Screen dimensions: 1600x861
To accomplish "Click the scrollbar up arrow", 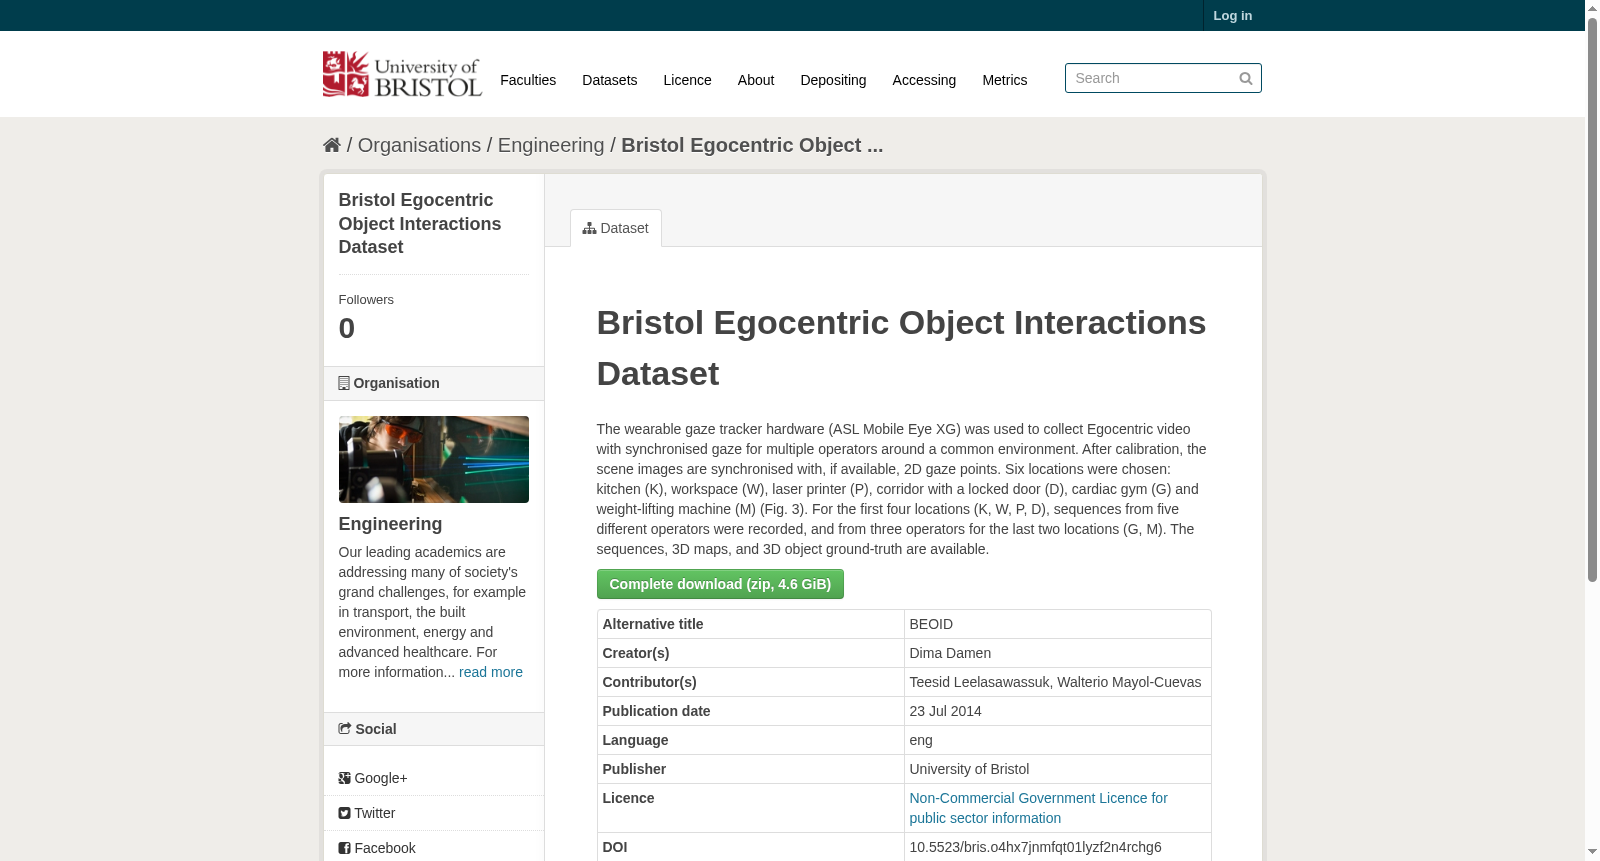I will click(1592, 8).
